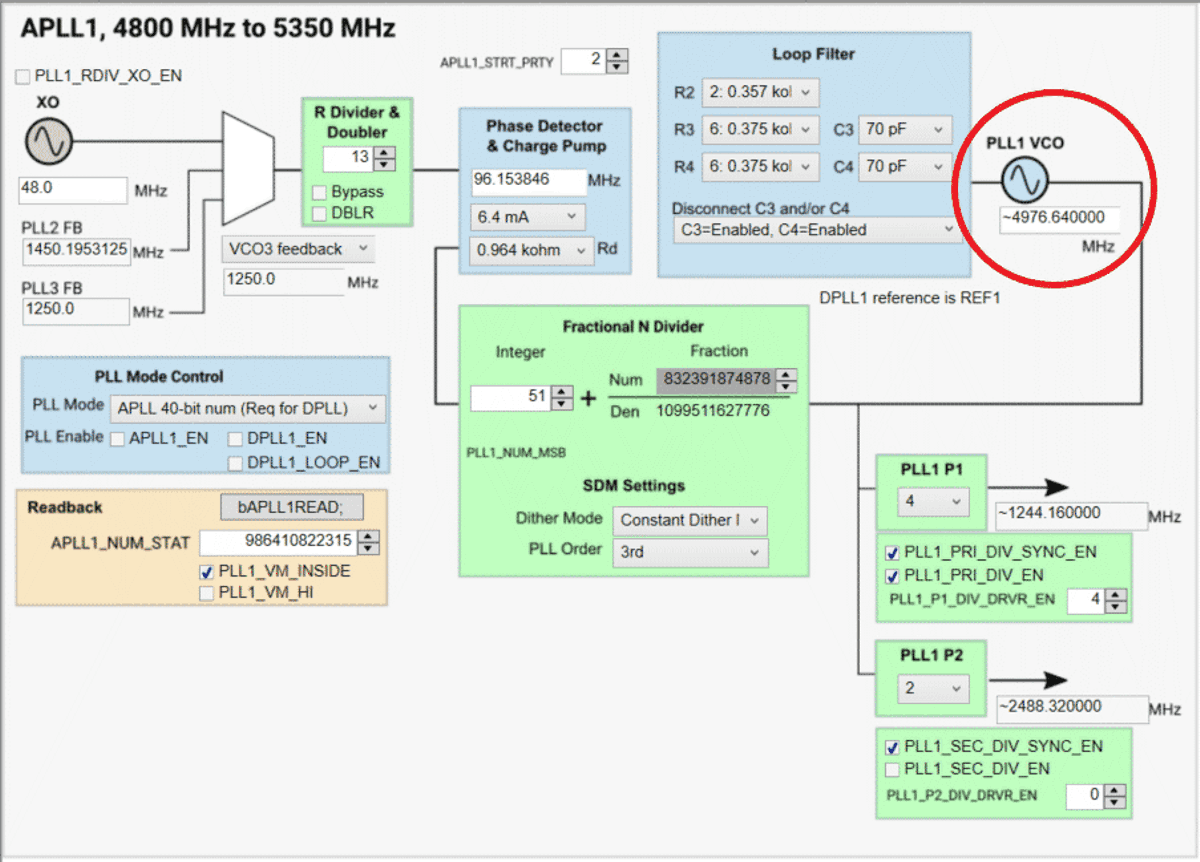Disable the PLL1_PRI_DIV_SYNC_EN checkbox

pos(892,551)
